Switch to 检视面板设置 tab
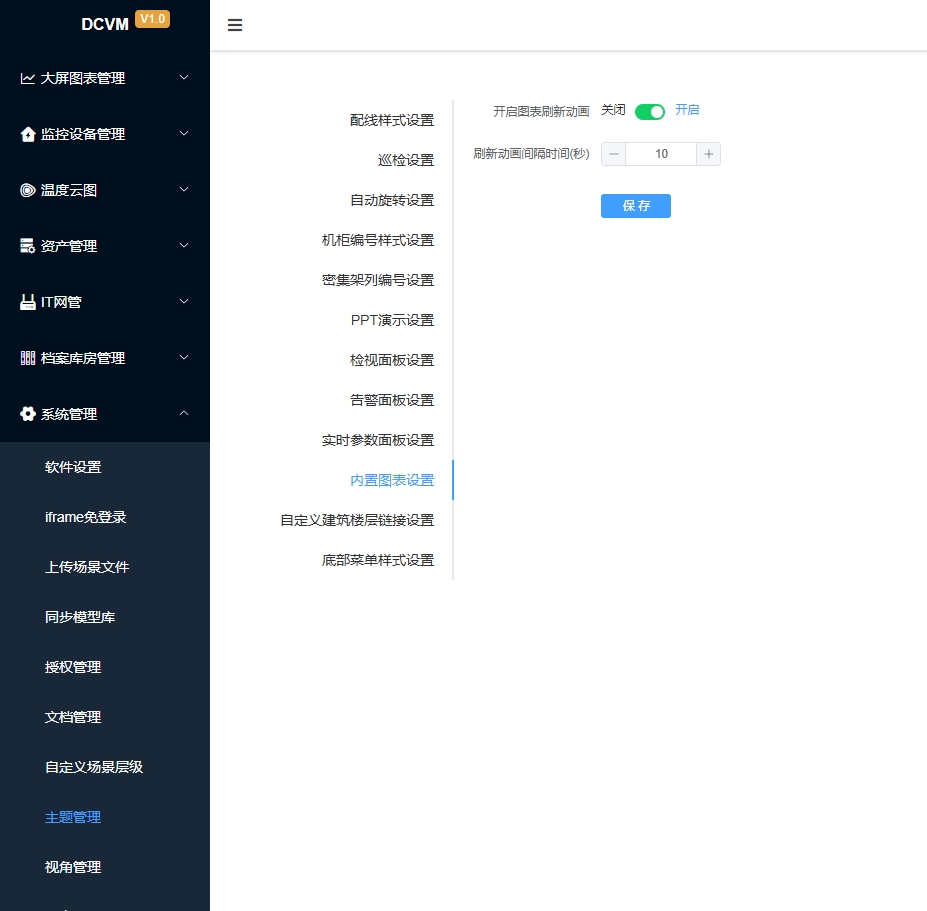The height and width of the screenshot is (911, 927). click(392, 360)
